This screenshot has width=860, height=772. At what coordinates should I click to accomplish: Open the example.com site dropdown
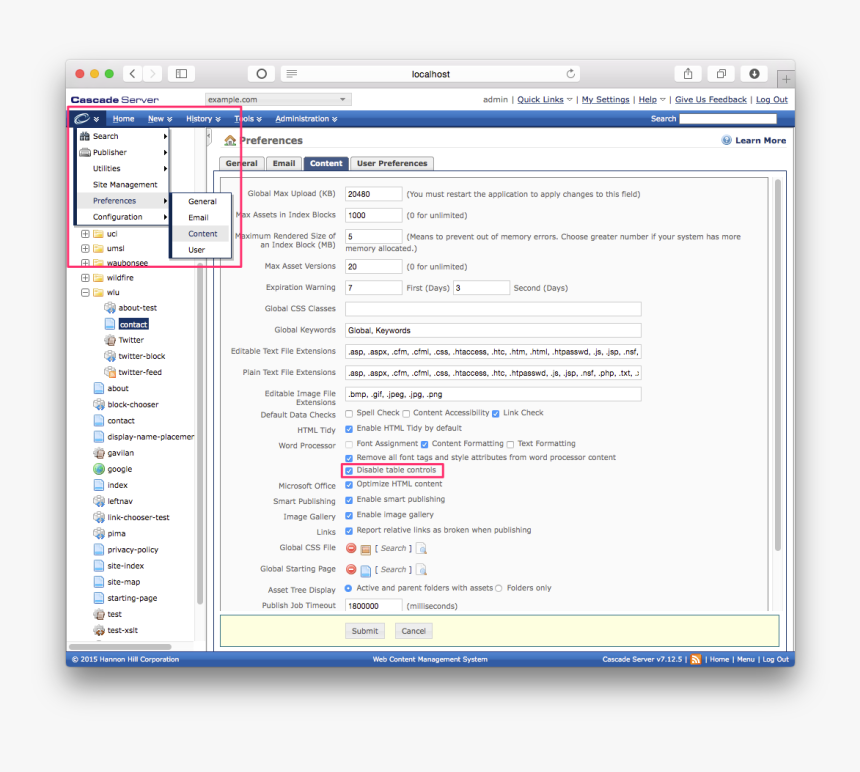278,99
